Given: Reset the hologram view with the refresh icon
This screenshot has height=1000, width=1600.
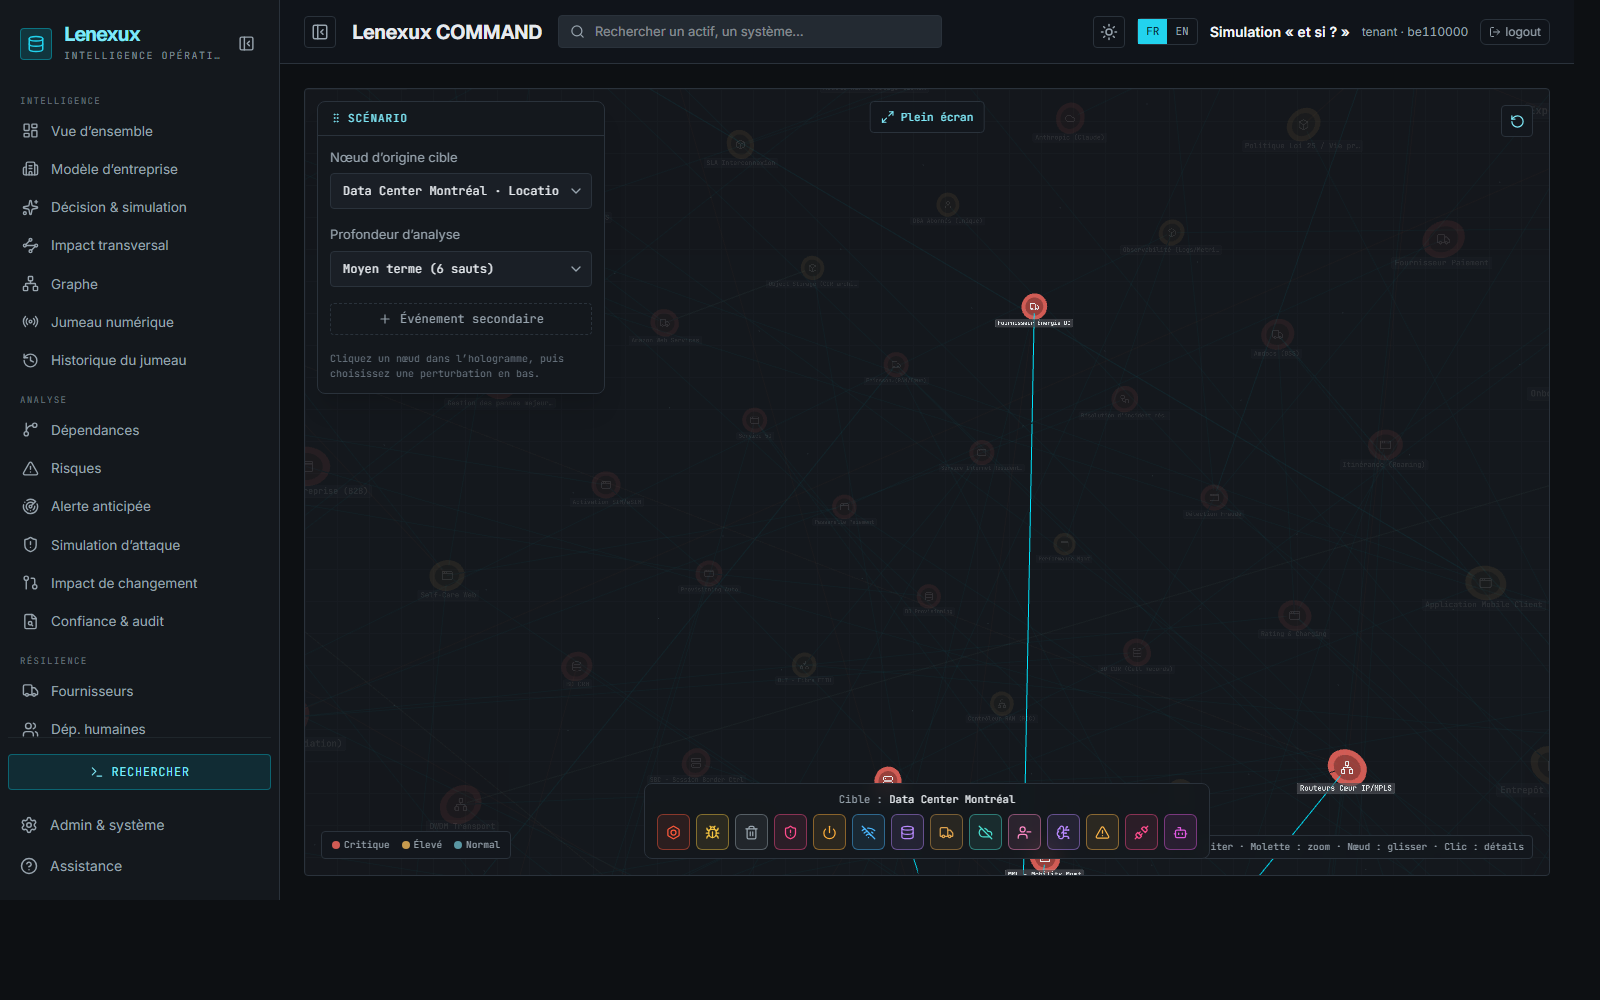Looking at the screenshot, I should [x=1517, y=121].
